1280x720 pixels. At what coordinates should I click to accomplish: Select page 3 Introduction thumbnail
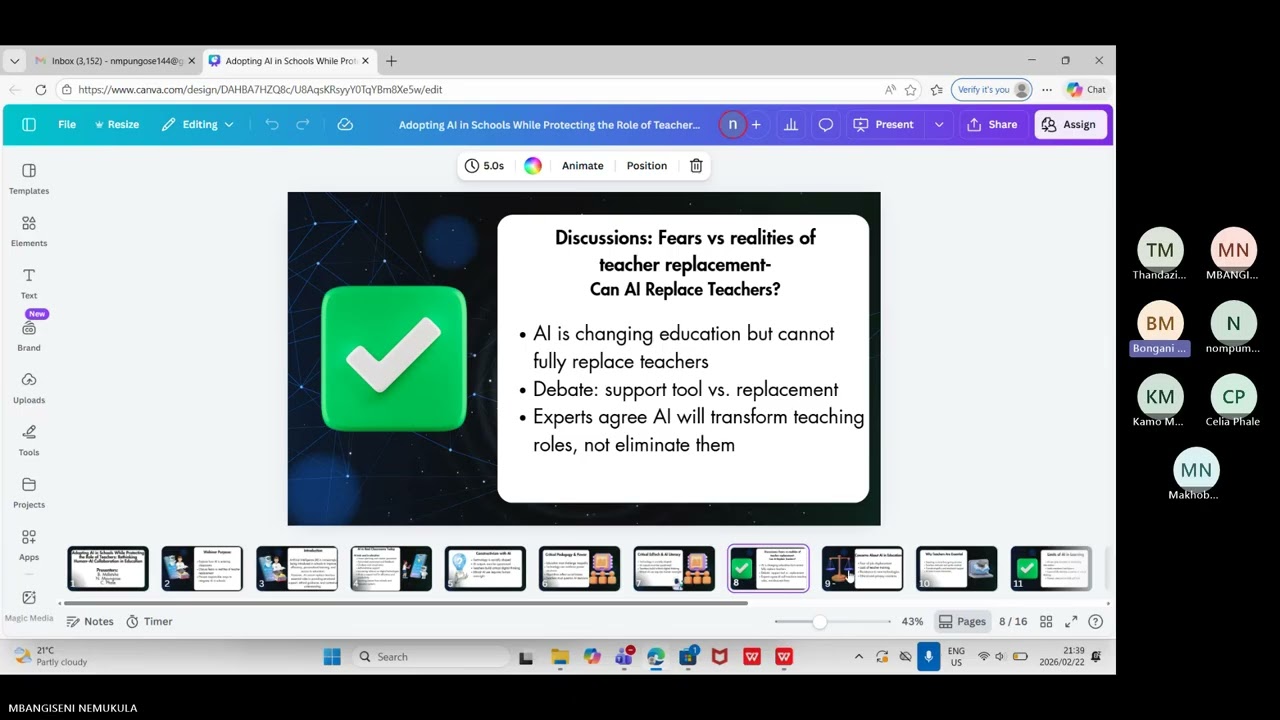[x=297, y=568]
